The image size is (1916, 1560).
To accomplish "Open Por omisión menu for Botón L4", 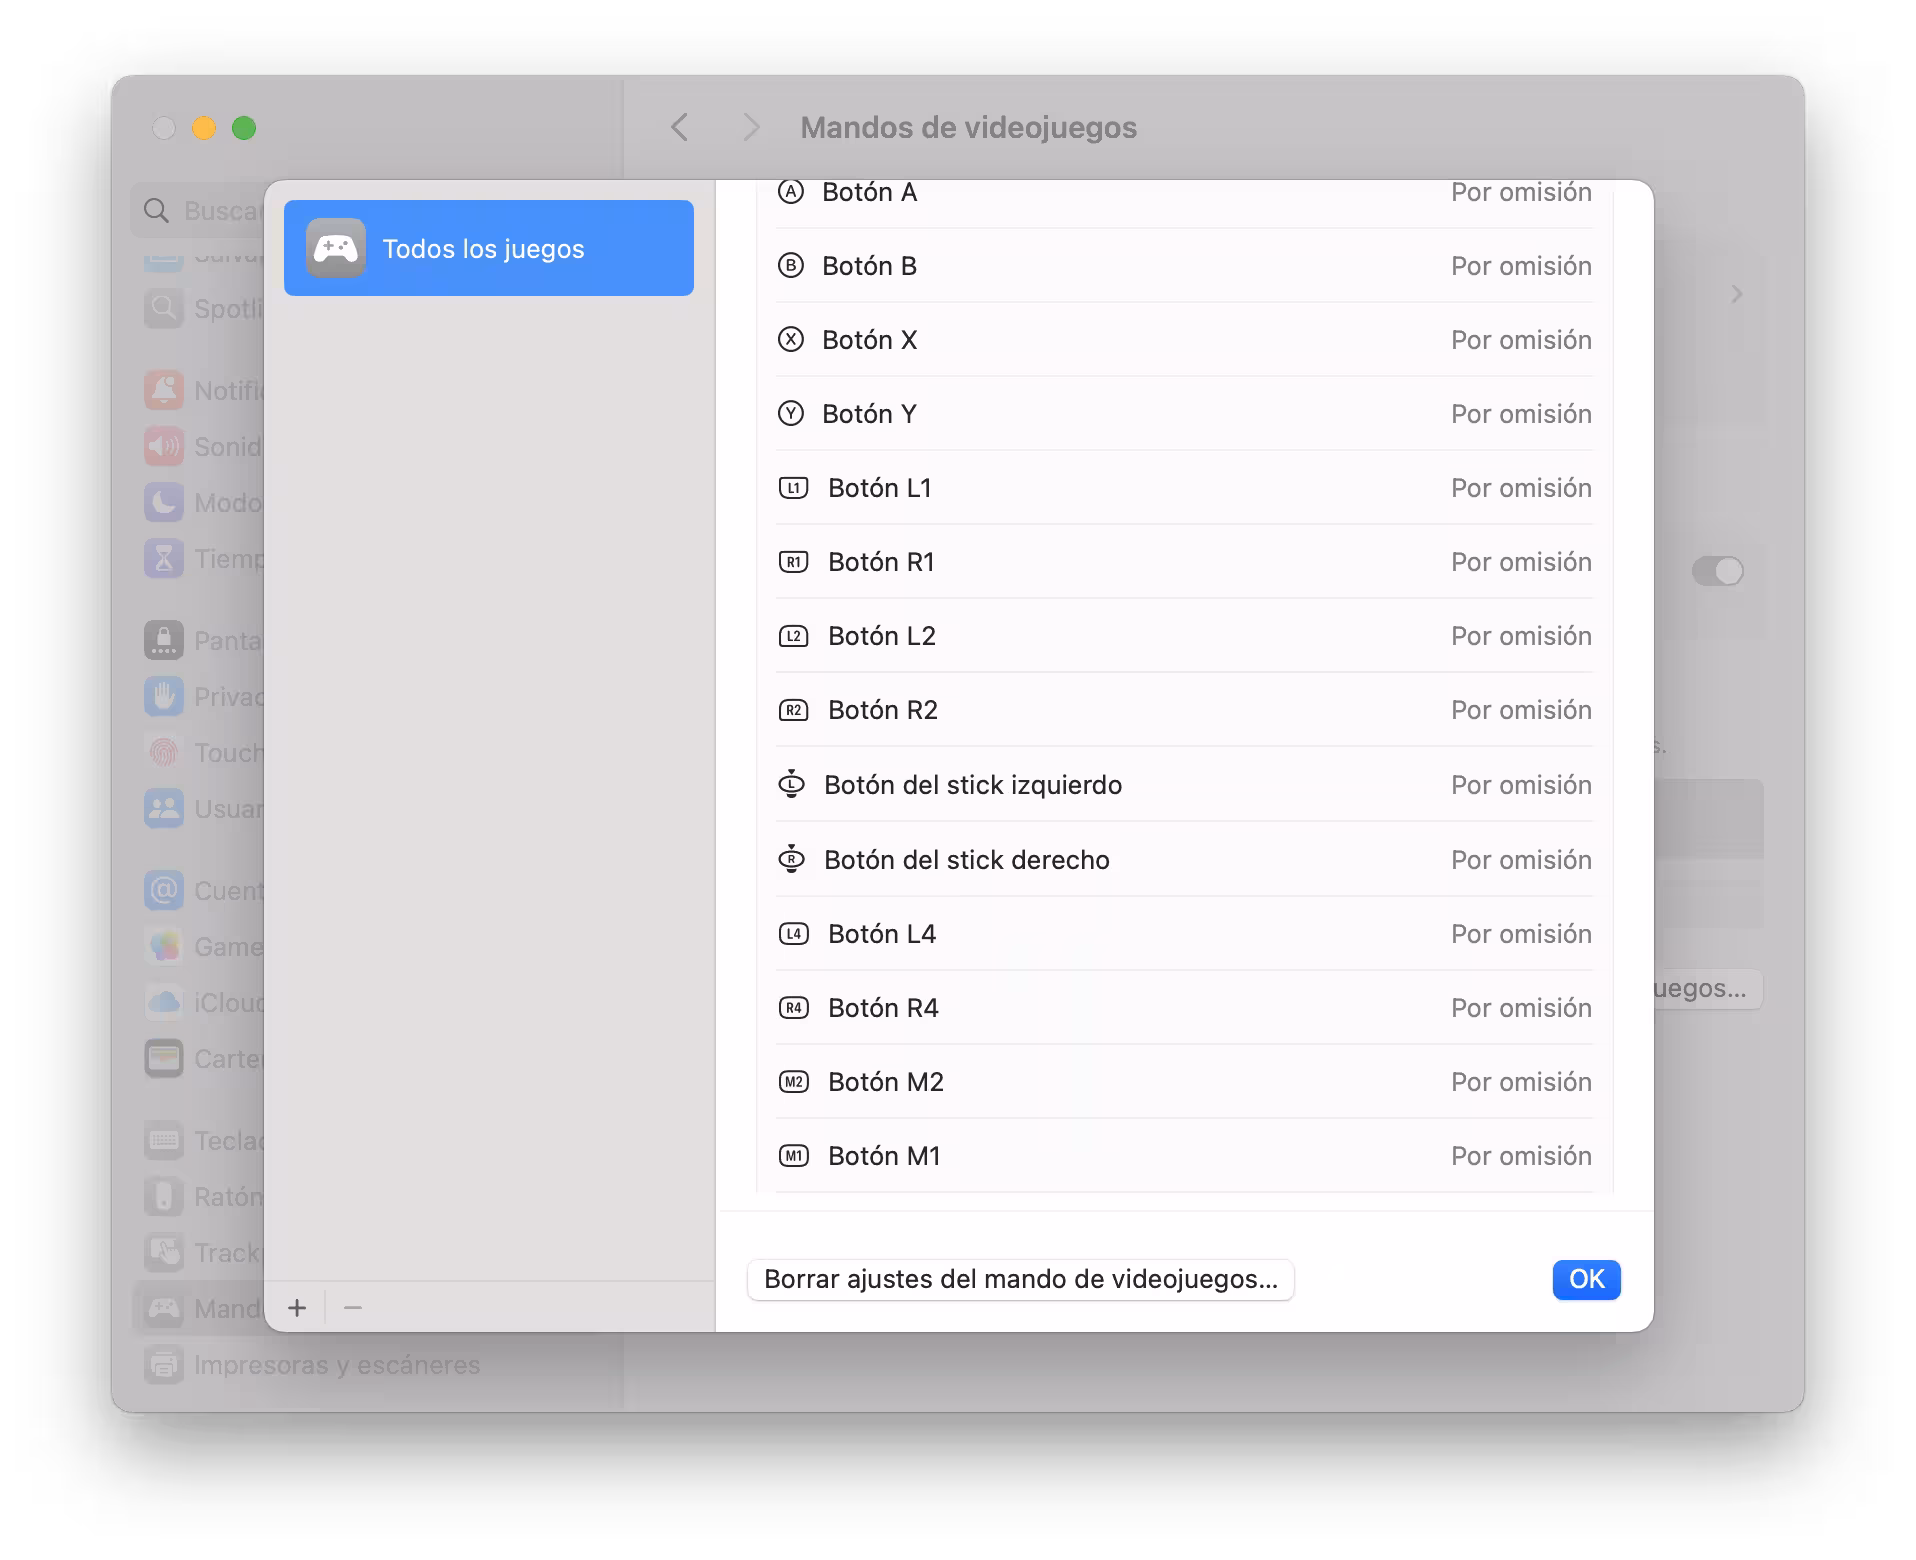I will [1521, 934].
